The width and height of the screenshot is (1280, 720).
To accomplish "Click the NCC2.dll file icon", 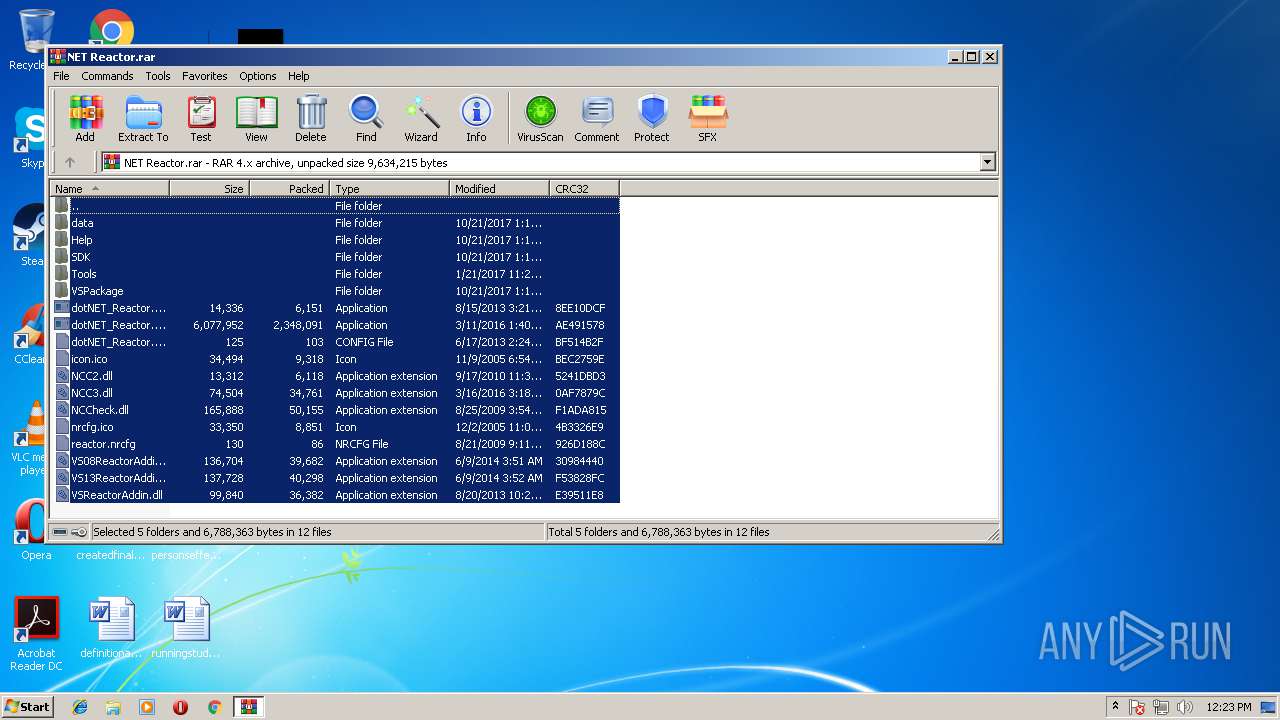I will pyautogui.click(x=62, y=376).
